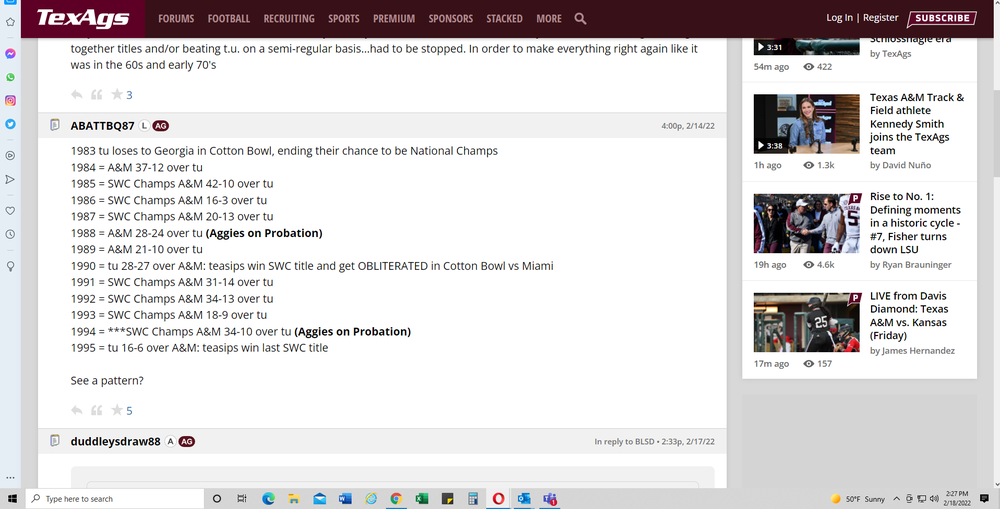
Task: Click the post icon beside duddleysdraw88's username
Action: tap(56, 441)
